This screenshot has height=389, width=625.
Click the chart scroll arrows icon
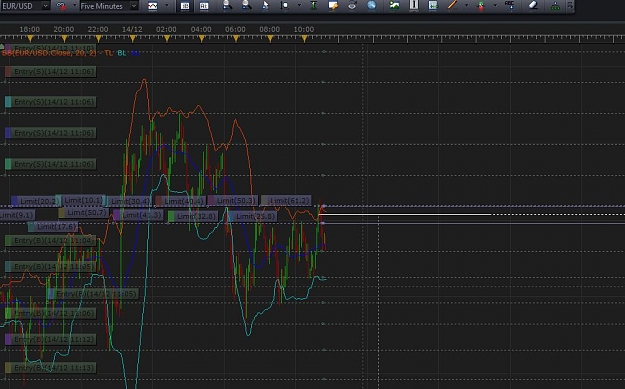(433, 5)
